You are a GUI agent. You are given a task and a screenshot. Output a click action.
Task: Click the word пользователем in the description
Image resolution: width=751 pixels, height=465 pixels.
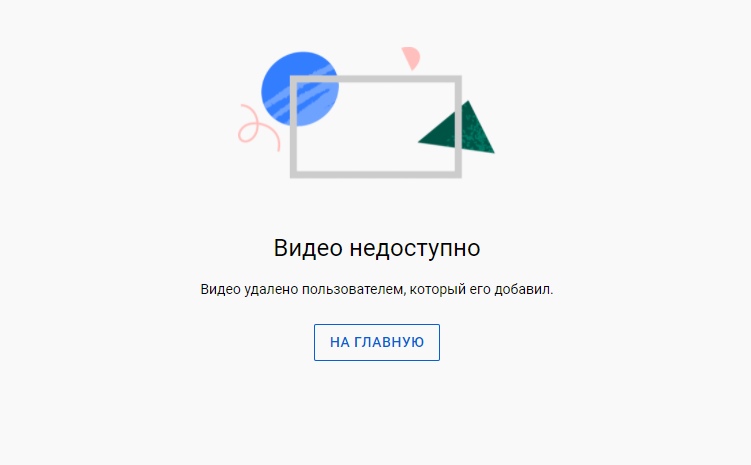tap(353, 289)
